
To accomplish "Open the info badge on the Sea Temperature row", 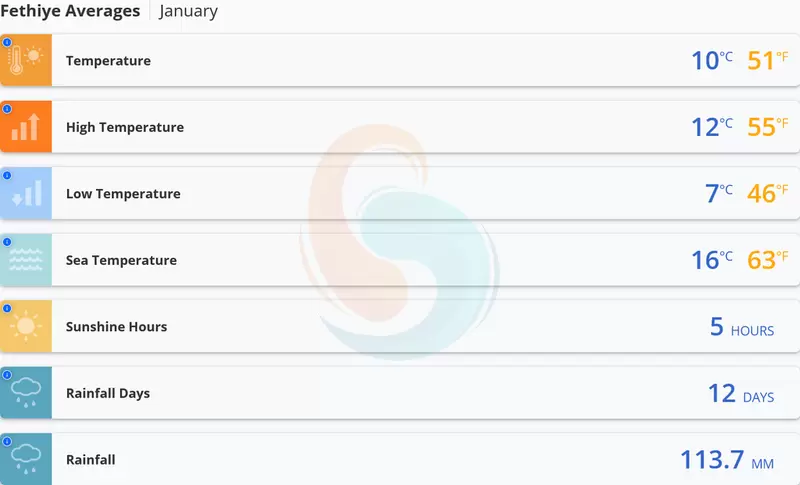I will point(6,241).
